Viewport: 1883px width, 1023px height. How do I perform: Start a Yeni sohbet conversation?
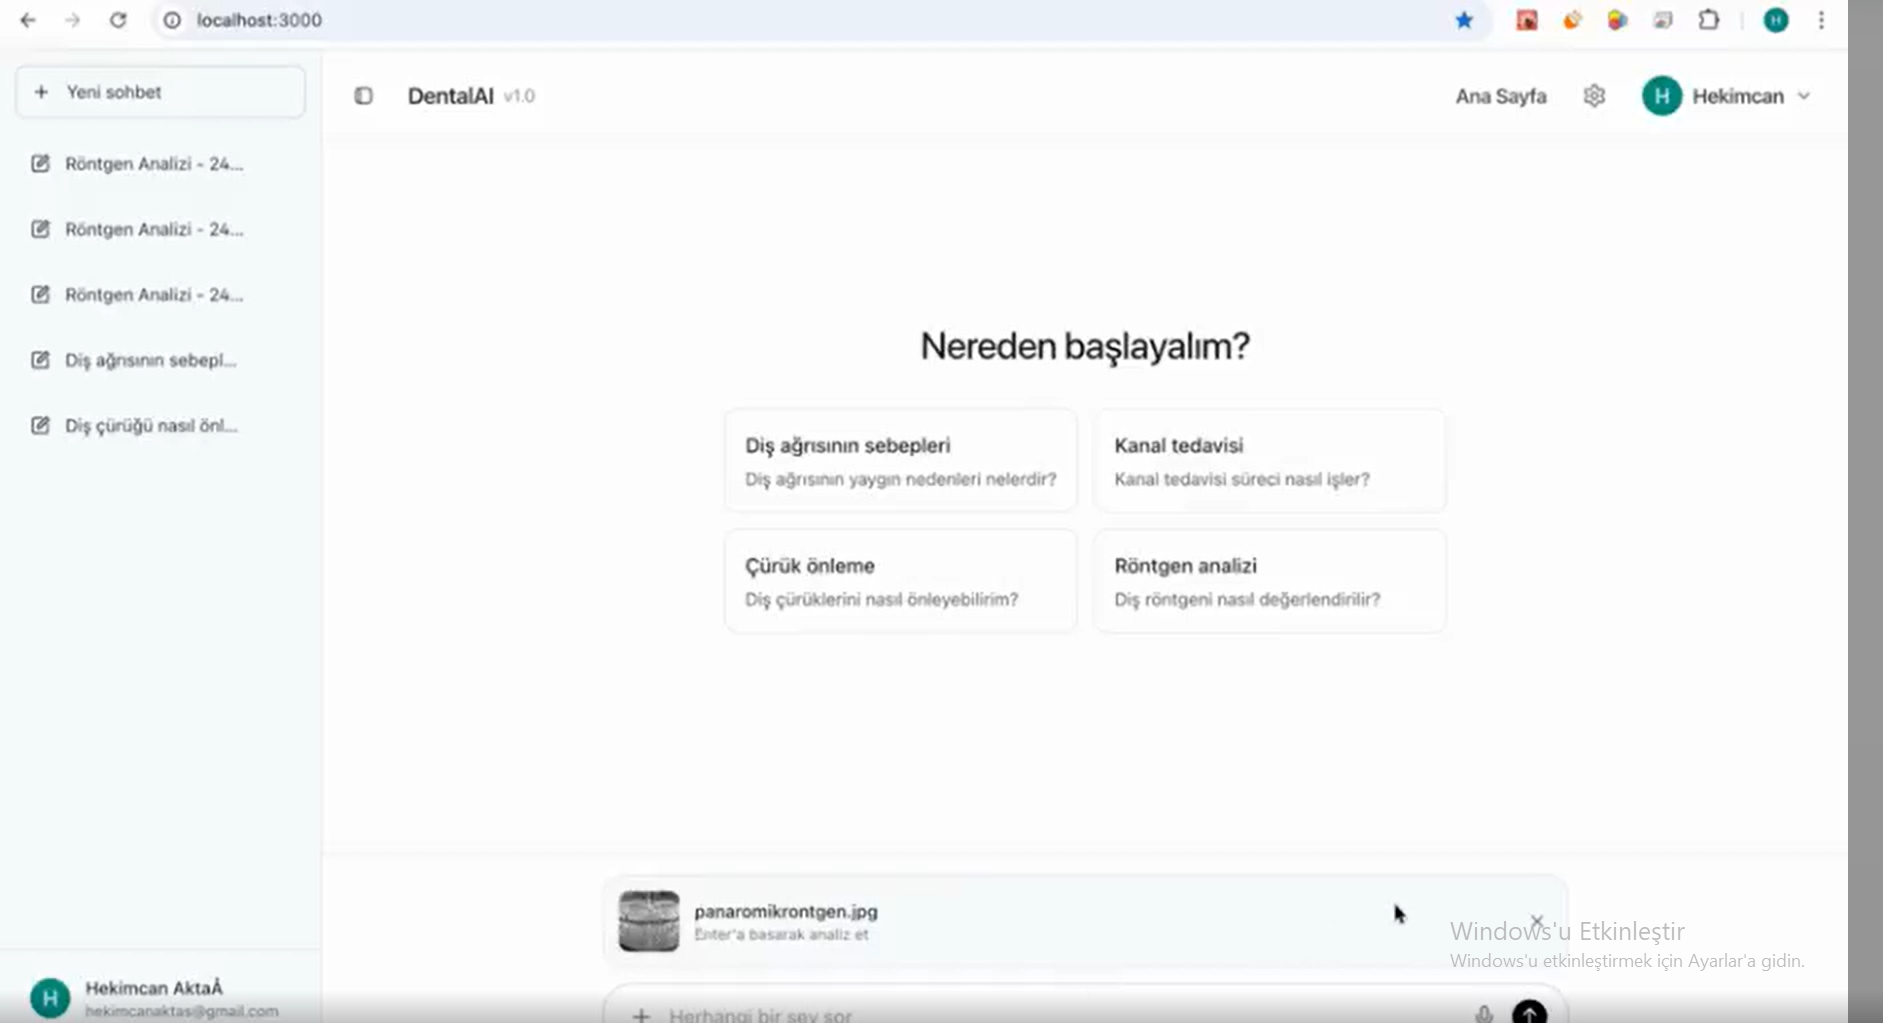(160, 91)
